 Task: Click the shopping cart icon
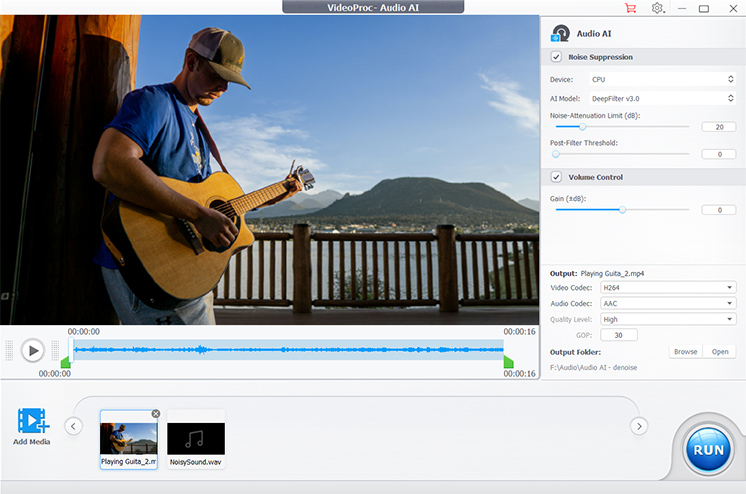point(630,8)
